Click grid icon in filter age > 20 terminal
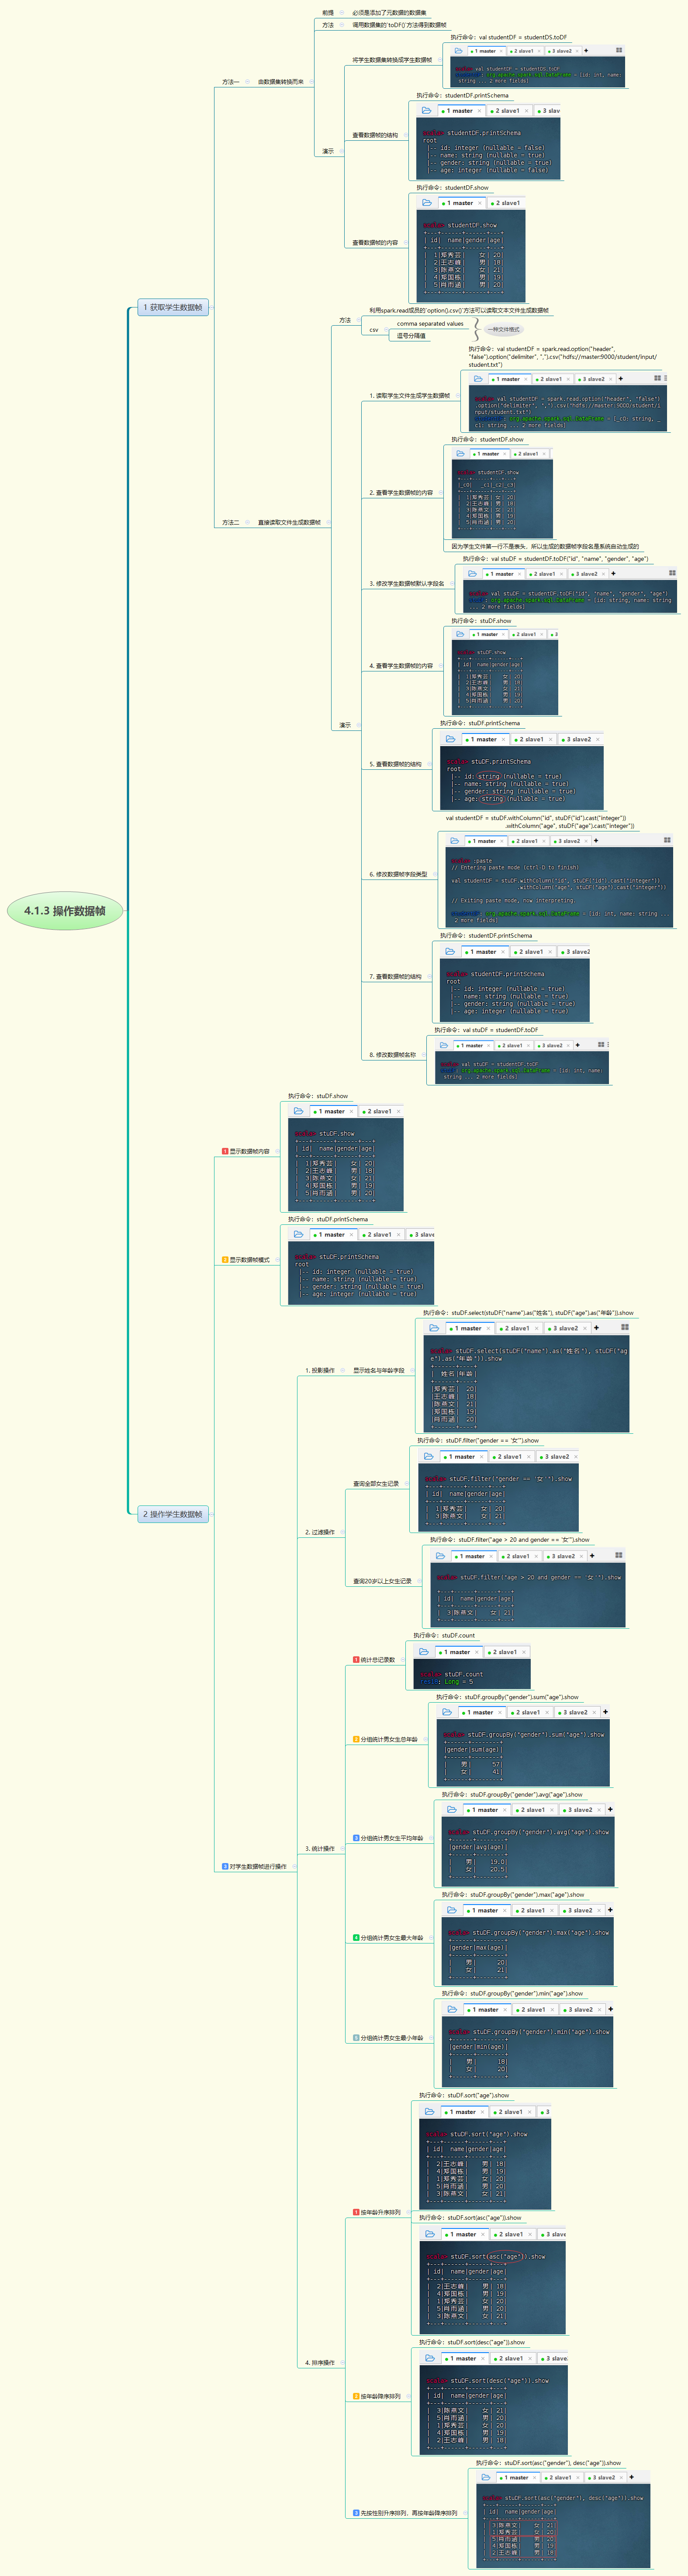 618,1555
